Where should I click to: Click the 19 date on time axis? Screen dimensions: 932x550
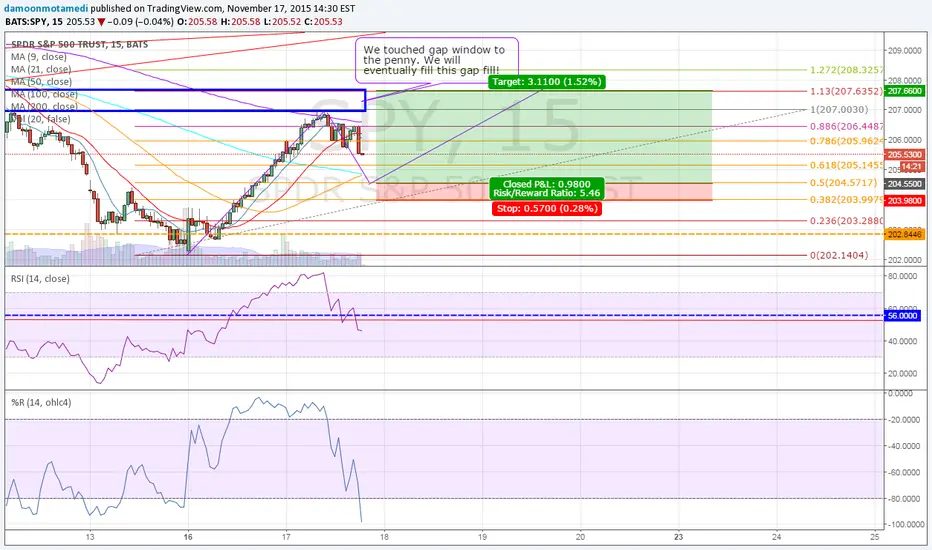point(482,537)
